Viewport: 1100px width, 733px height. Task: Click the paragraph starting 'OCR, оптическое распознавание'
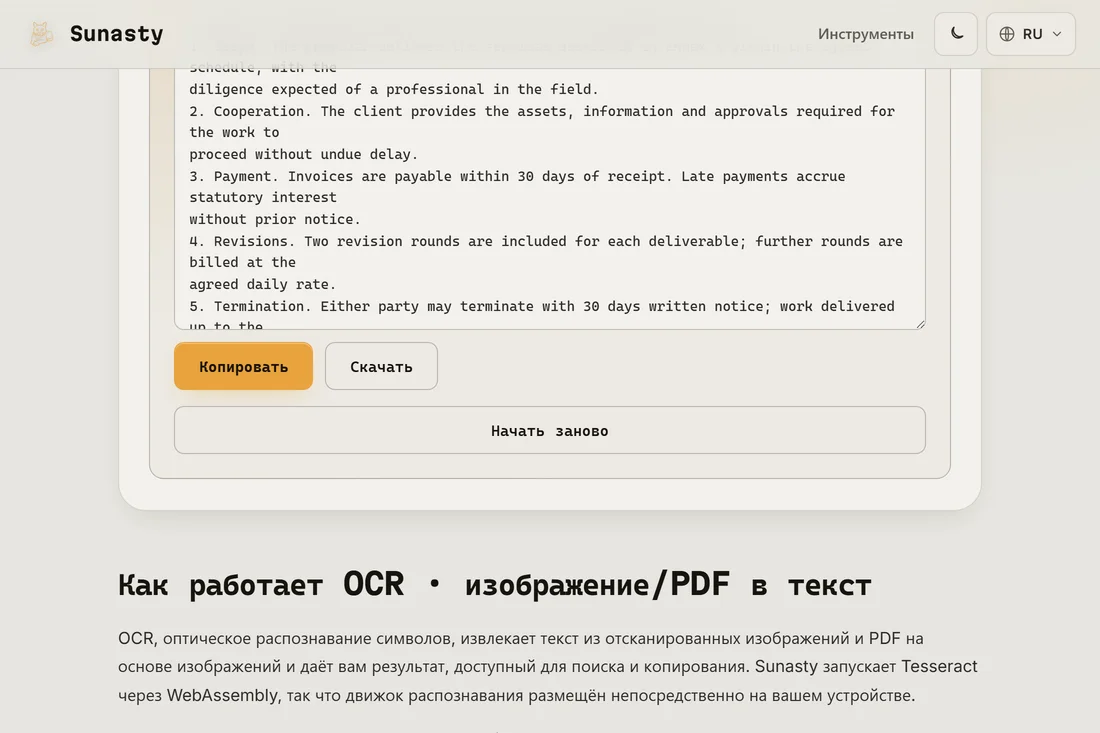pos(548,666)
